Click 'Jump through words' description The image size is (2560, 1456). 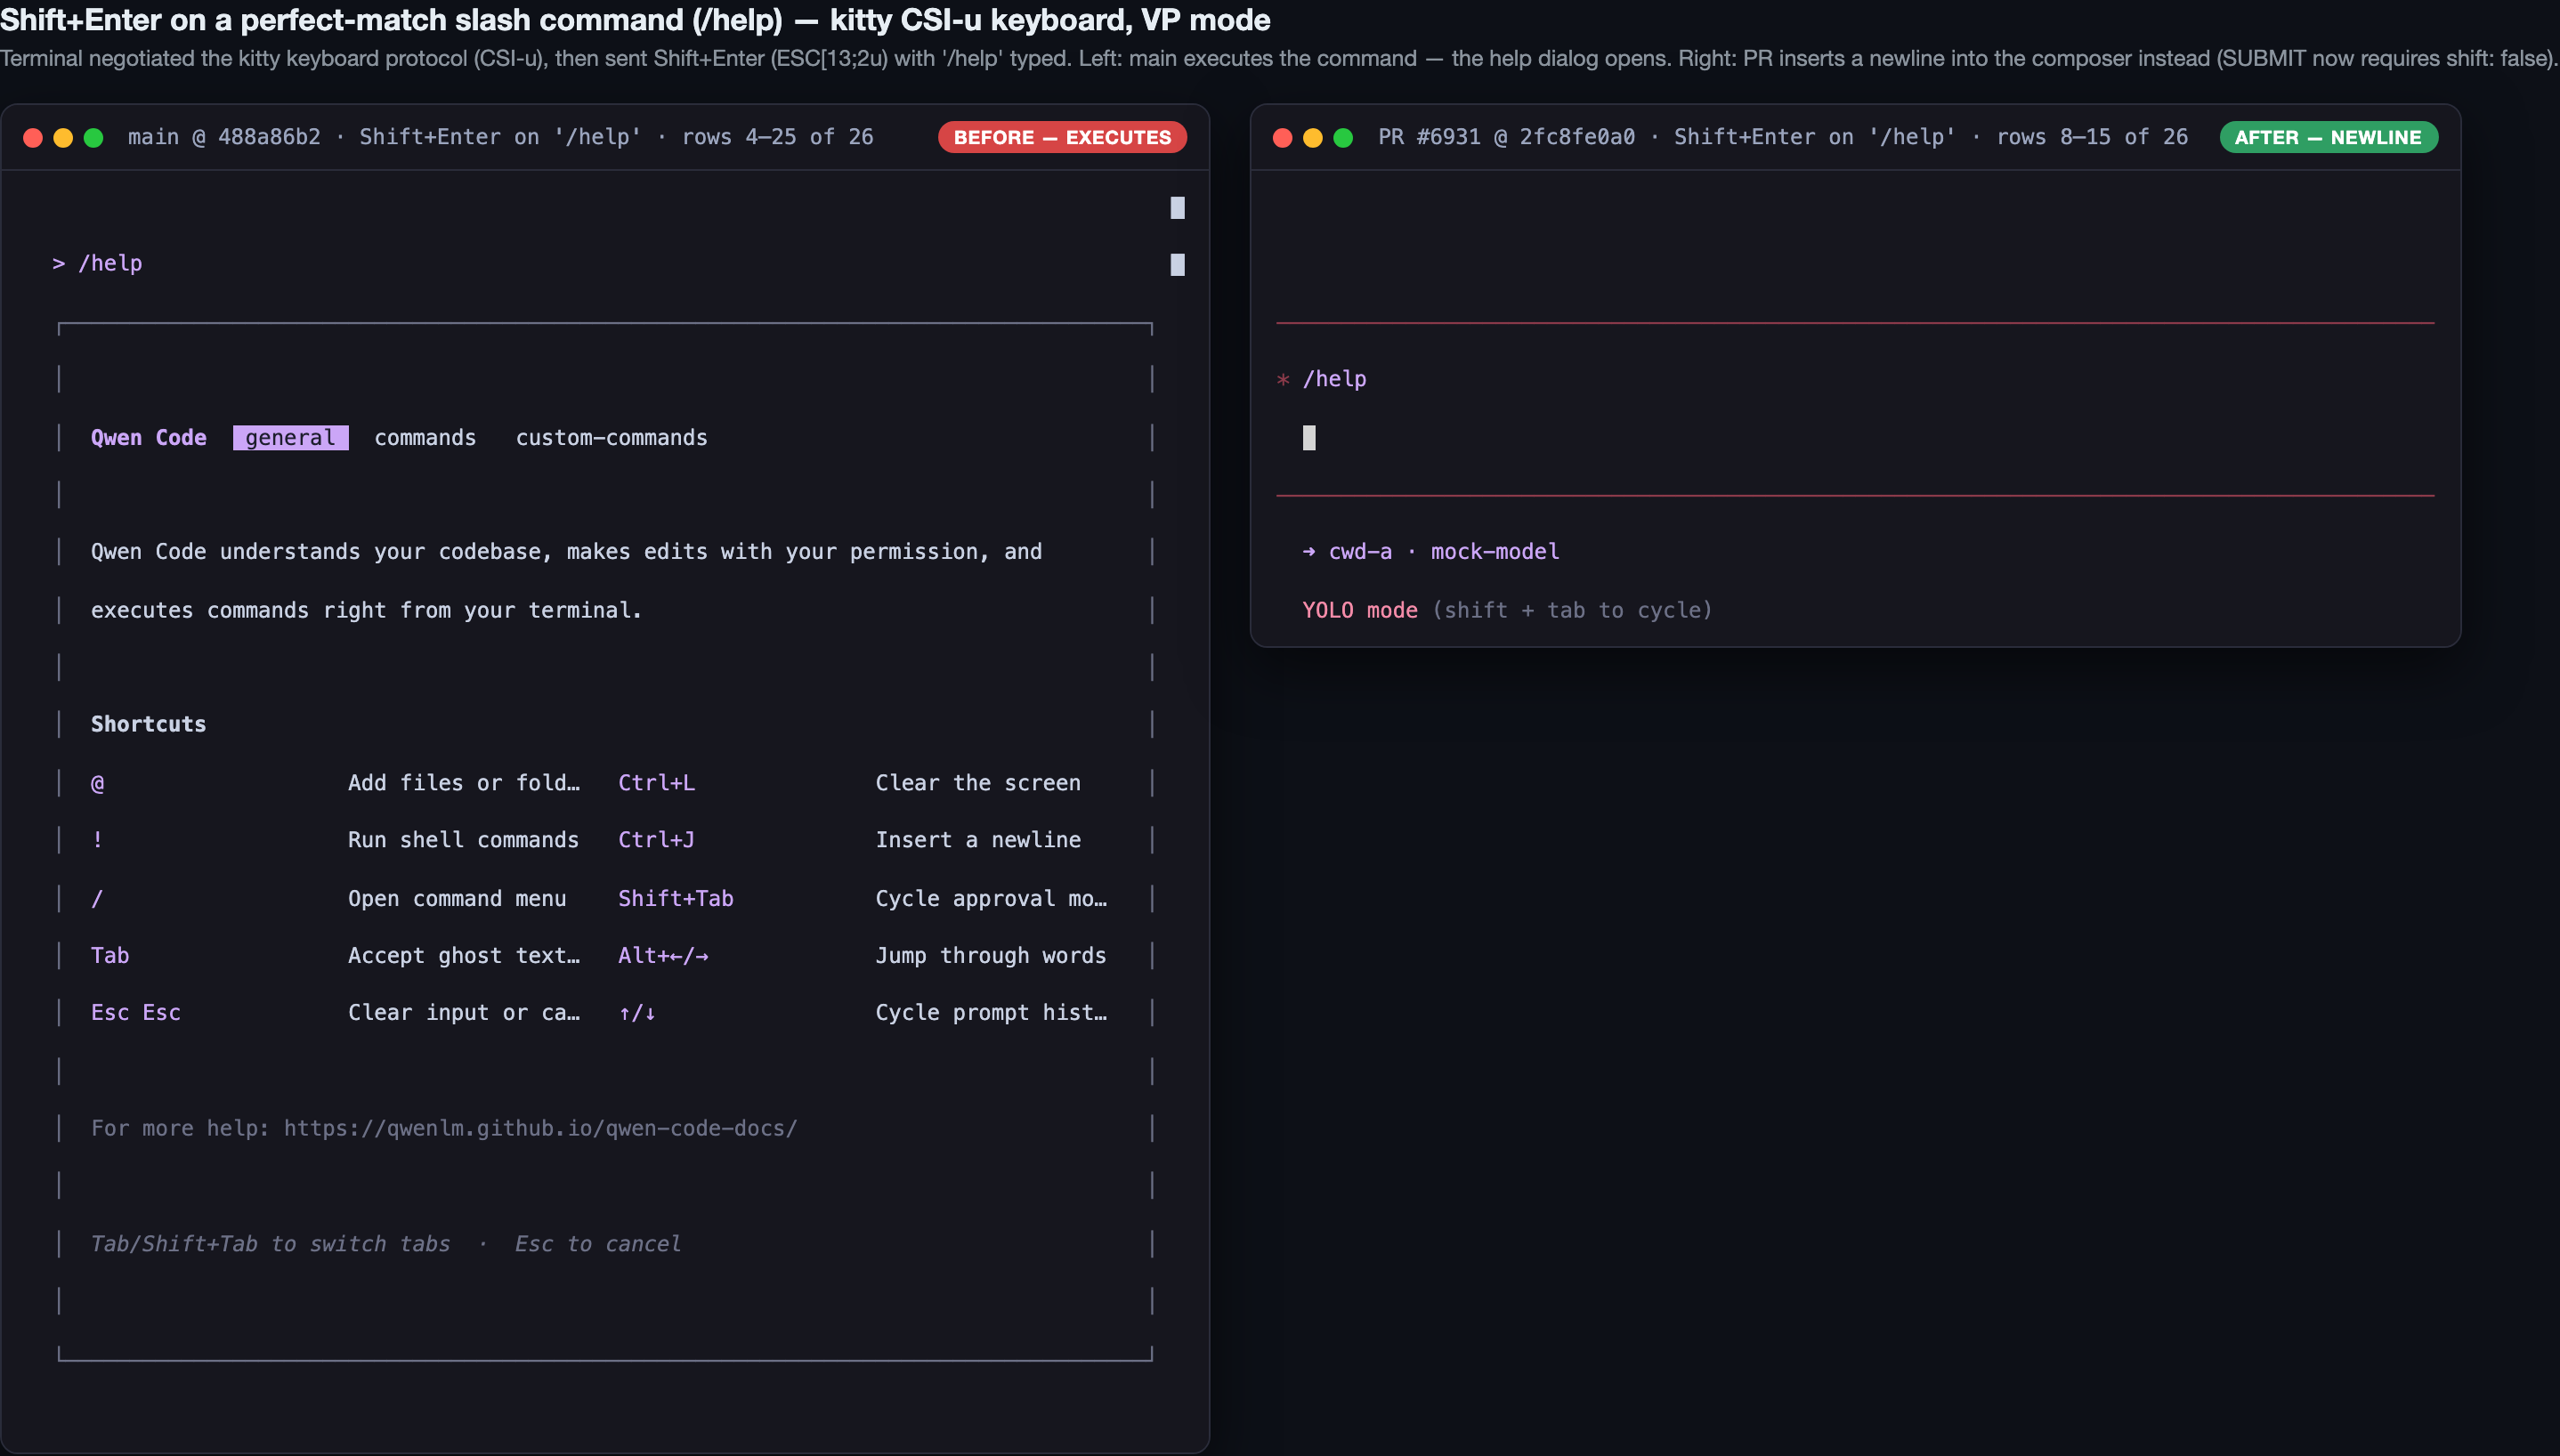pos(991,955)
